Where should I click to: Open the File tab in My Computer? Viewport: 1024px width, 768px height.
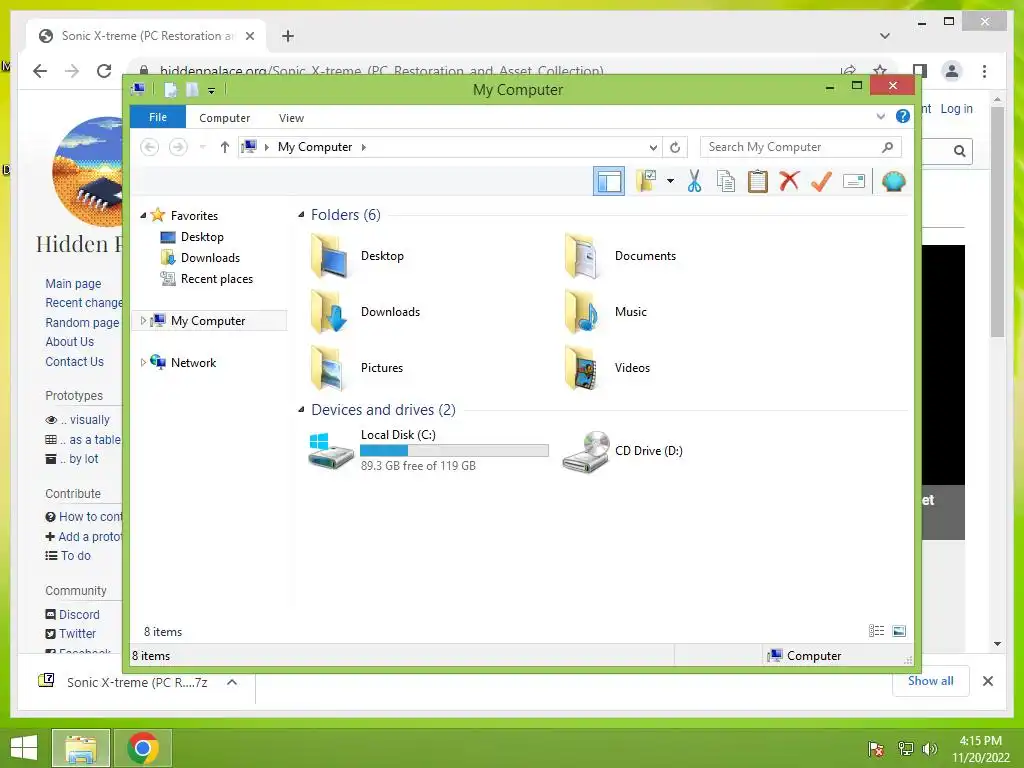pos(158,118)
